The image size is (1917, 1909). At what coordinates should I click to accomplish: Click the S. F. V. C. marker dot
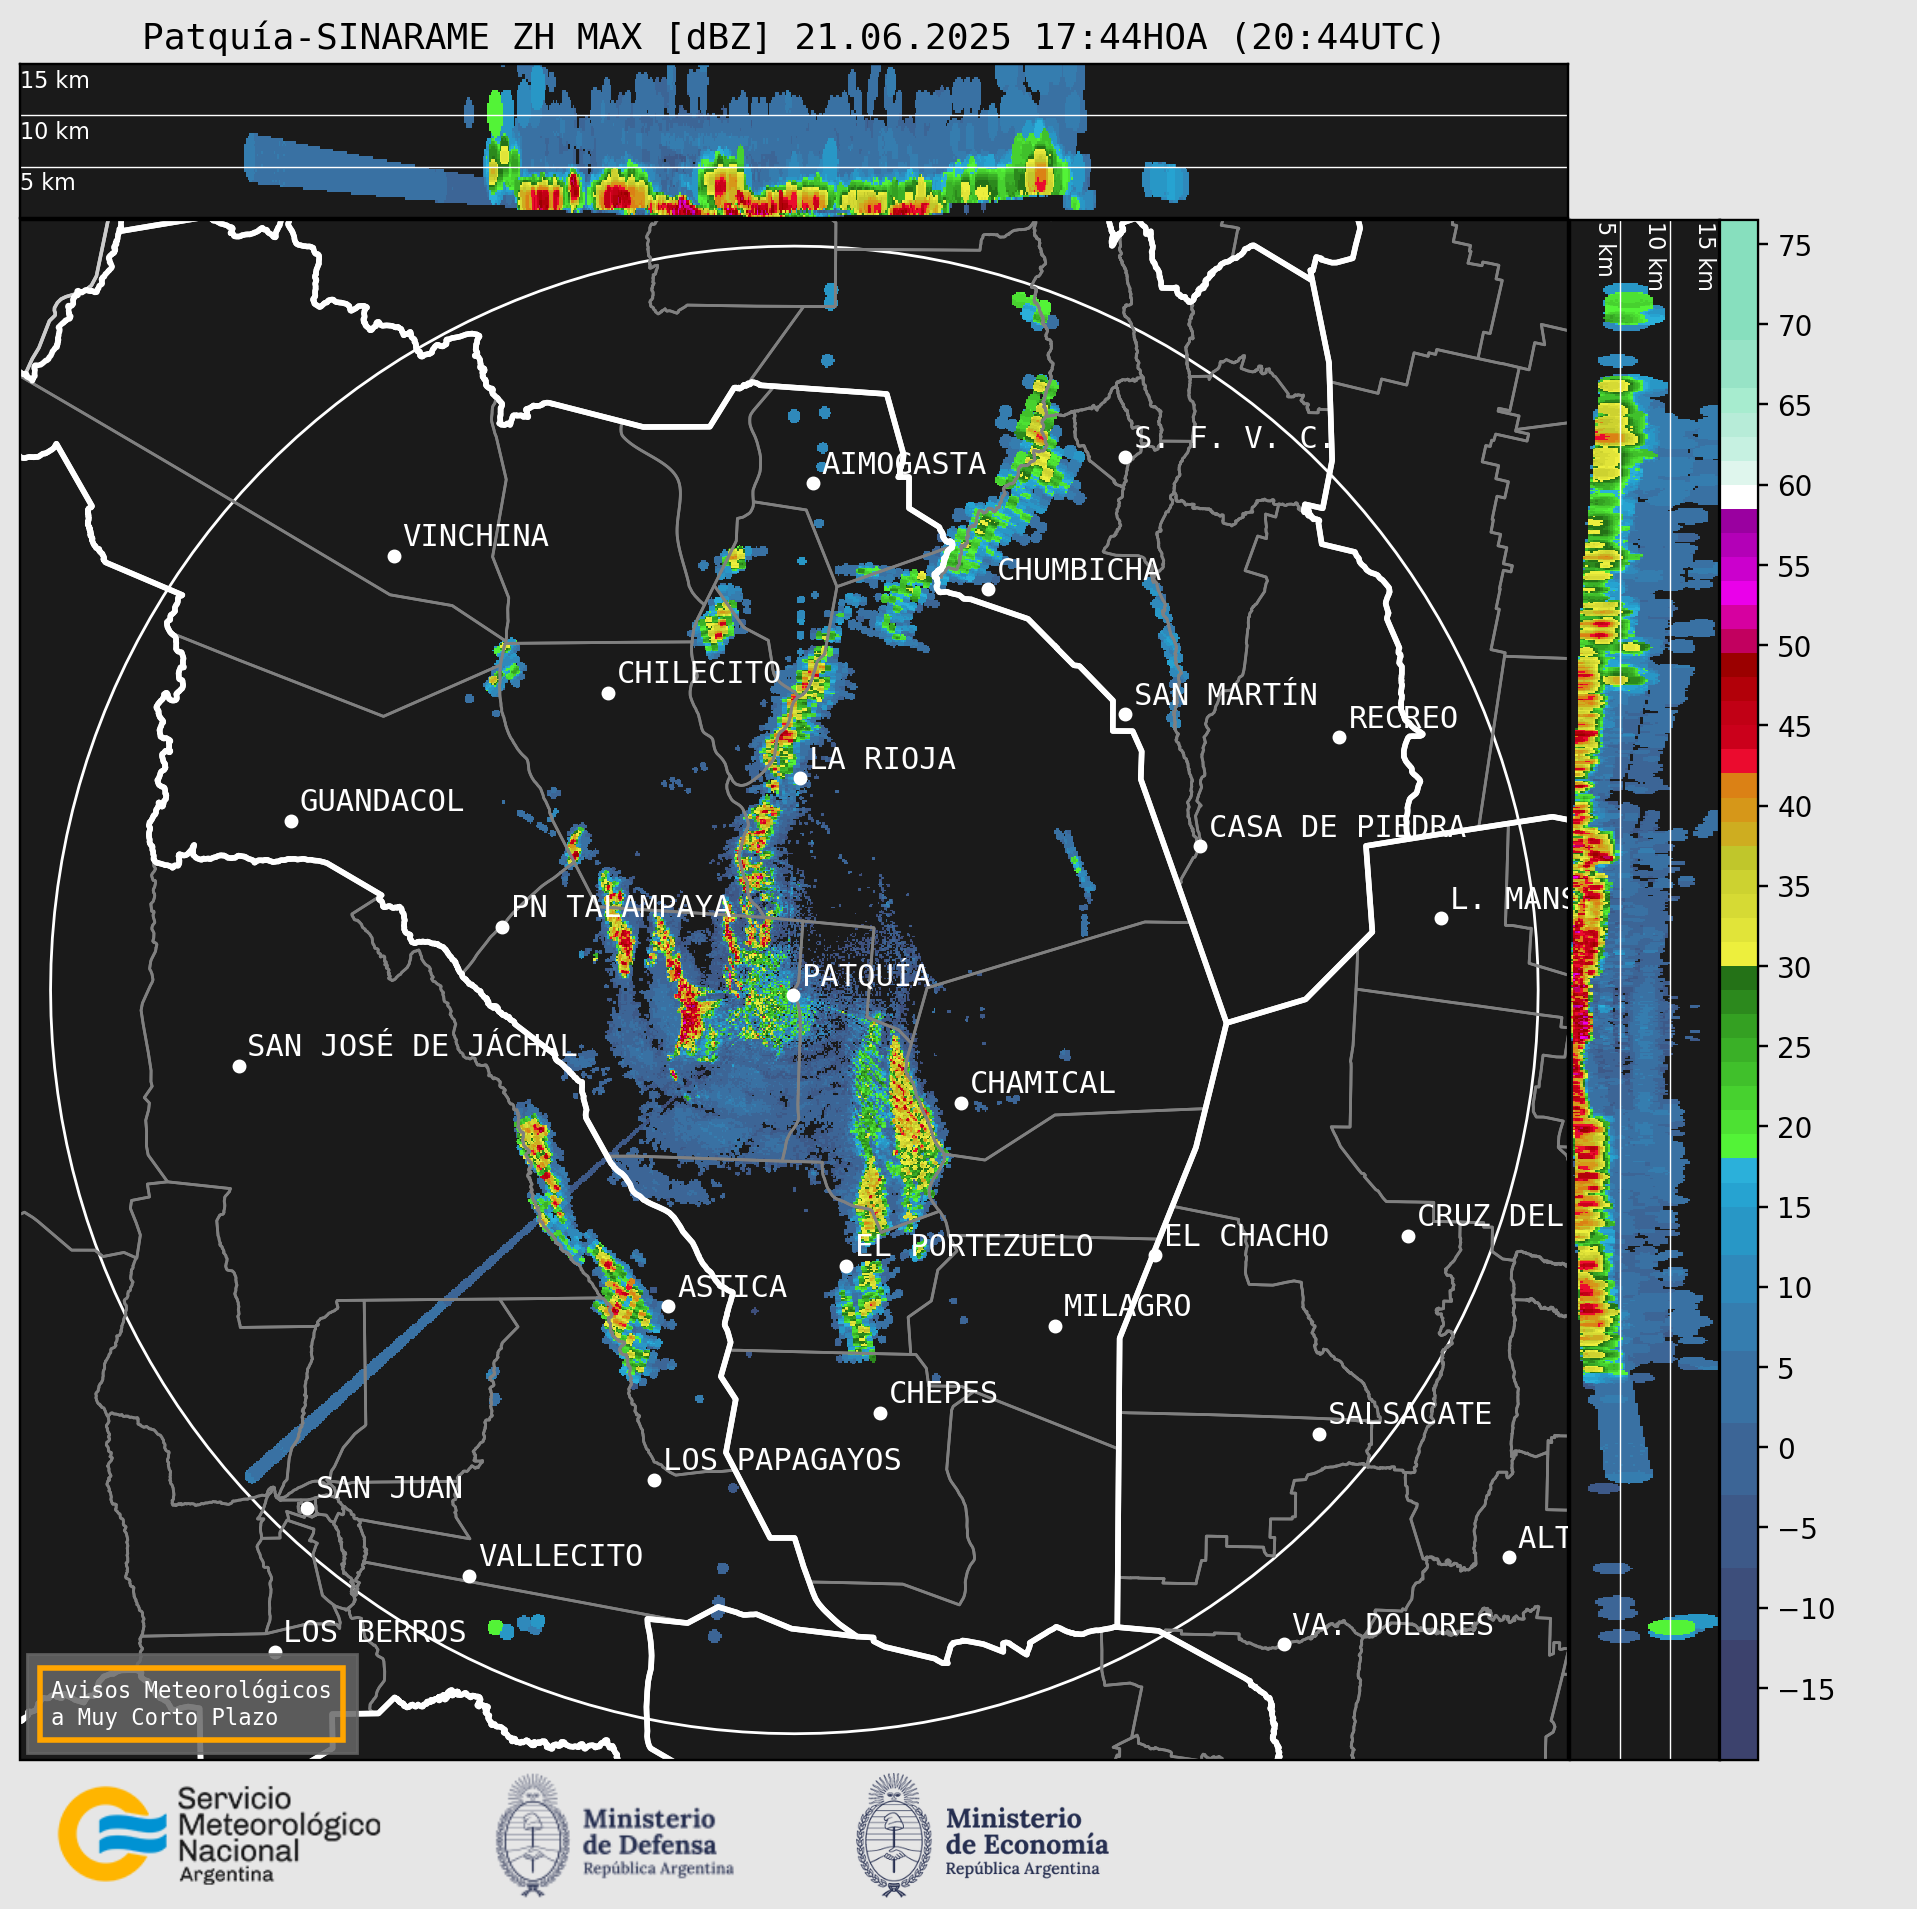point(1125,457)
